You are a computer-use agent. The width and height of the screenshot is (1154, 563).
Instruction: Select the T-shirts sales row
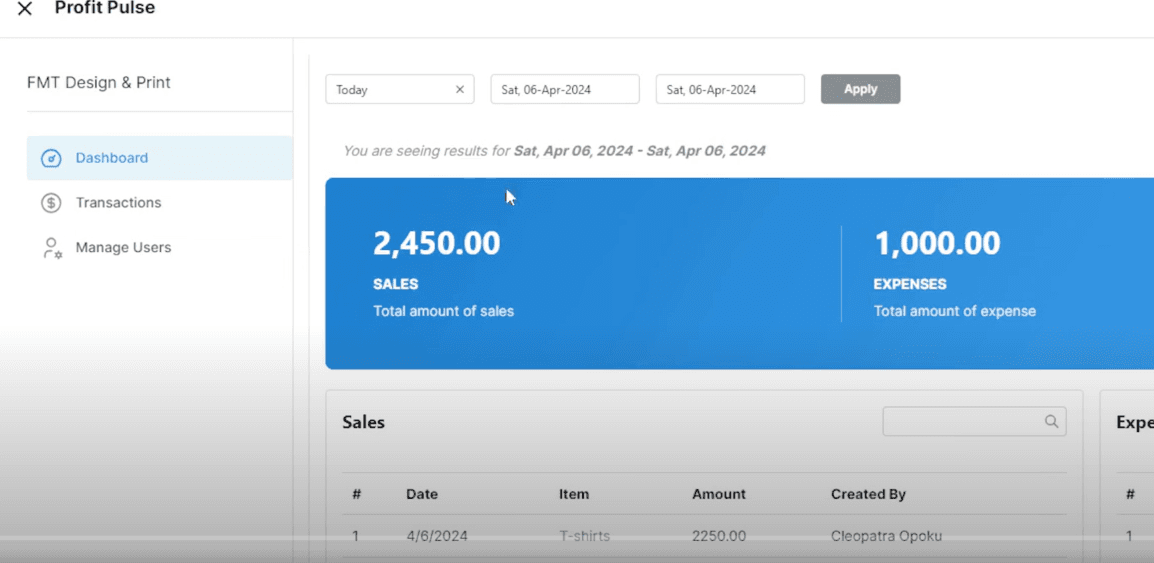click(x=583, y=536)
